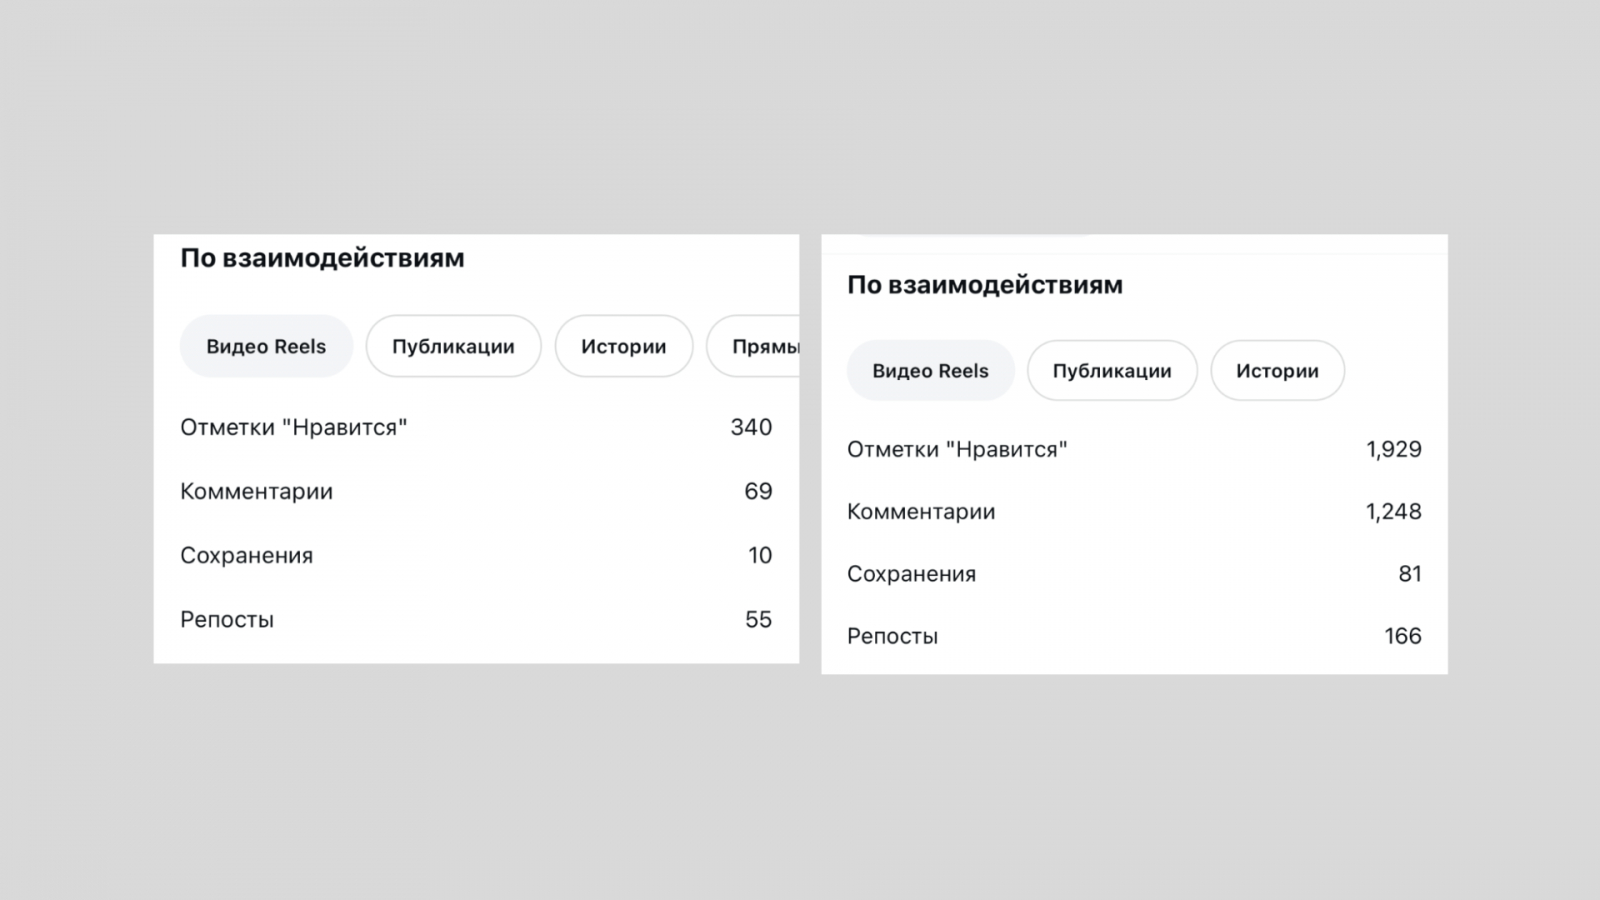The height and width of the screenshot is (900, 1600).
Task: Open the cut-off Прямые tab
Action: (x=762, y=347)
